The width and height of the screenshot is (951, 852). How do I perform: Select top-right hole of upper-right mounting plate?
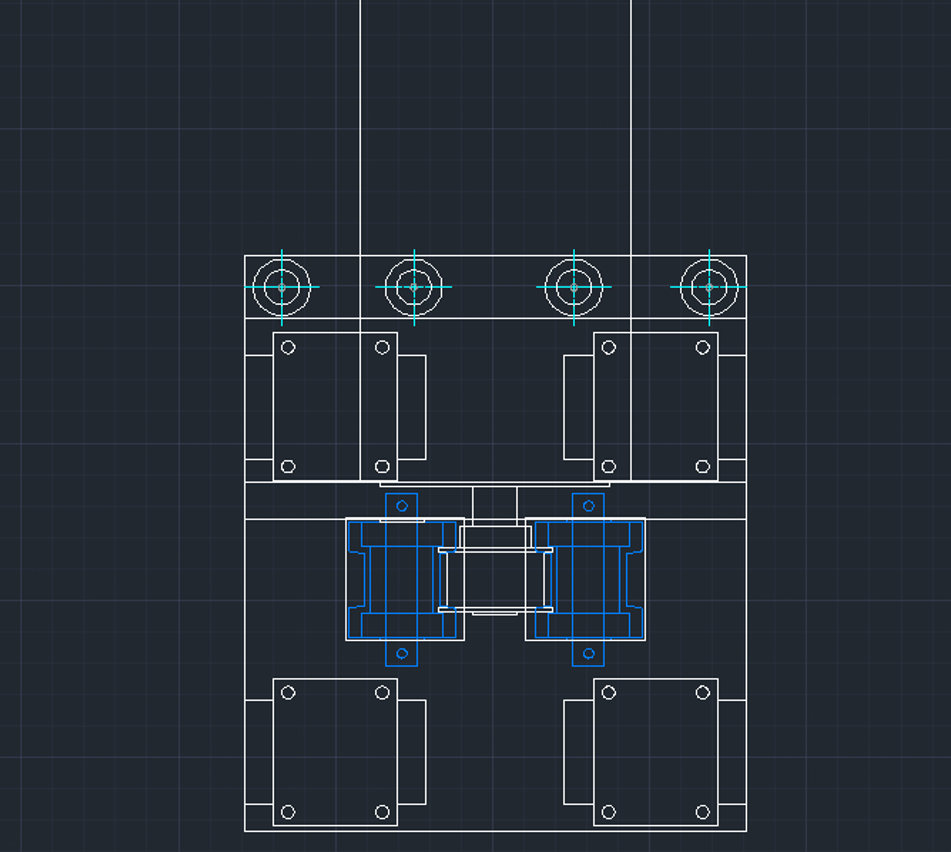tap(702, 347)
